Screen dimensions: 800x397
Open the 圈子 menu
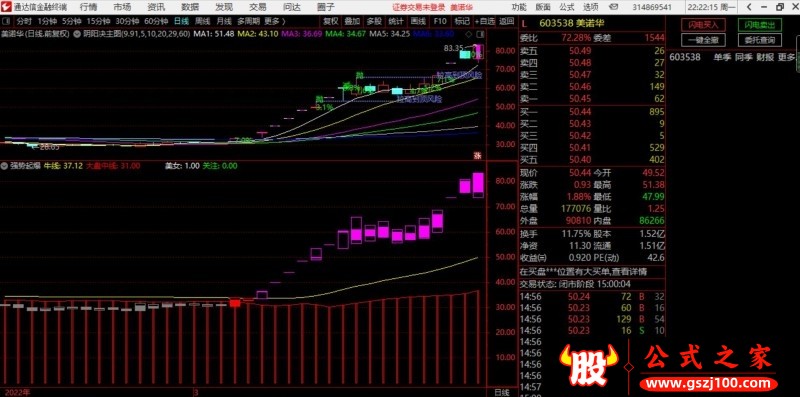(x=326, y=7)
